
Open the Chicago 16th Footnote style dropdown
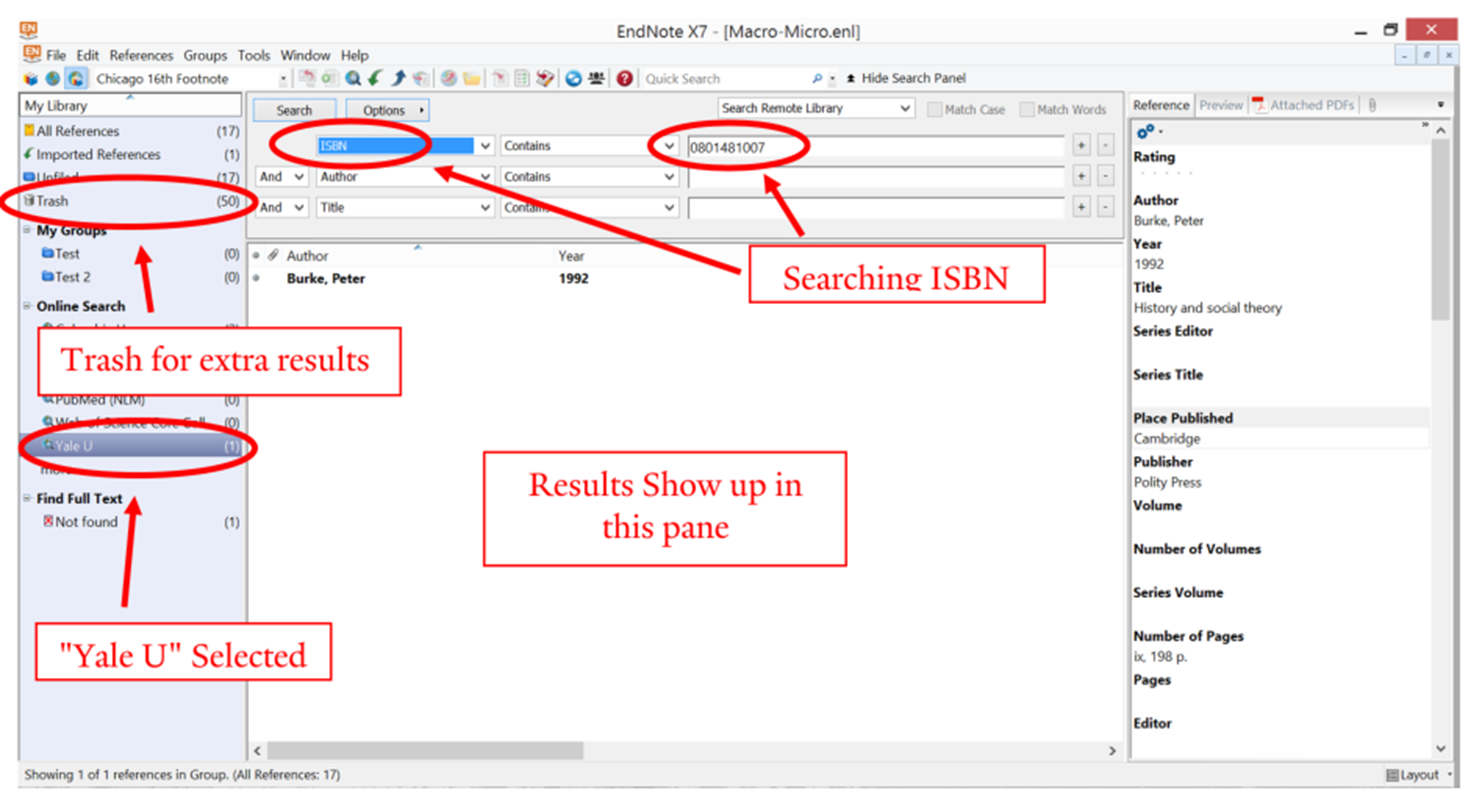[283, 79]
